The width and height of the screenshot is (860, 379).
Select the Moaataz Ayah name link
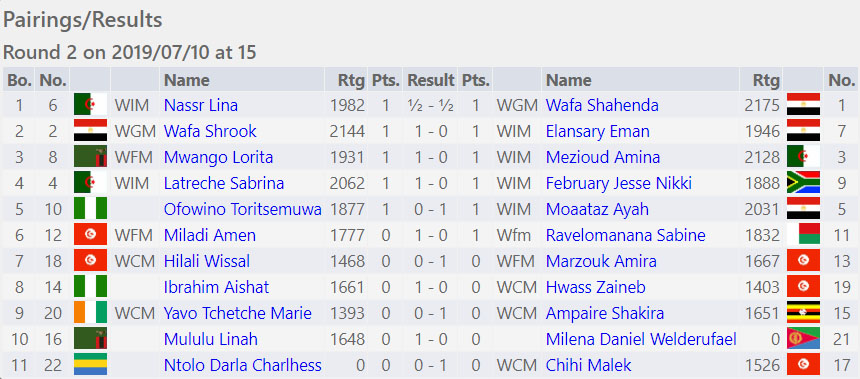click(x=597, y=209)
